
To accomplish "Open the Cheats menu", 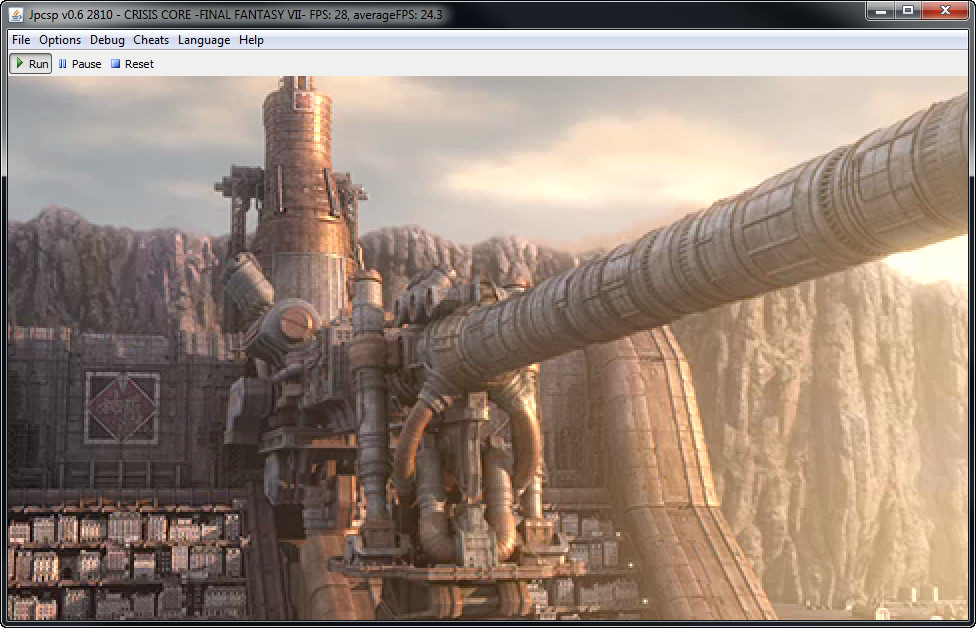I will tap(151, 40).
